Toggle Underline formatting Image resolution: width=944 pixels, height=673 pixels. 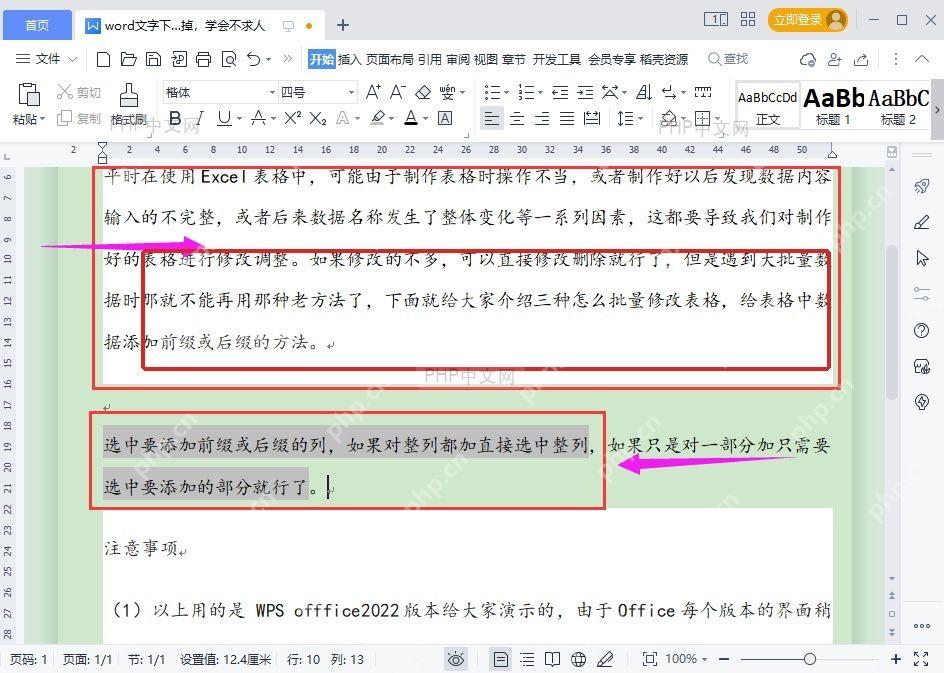(225, 118)
